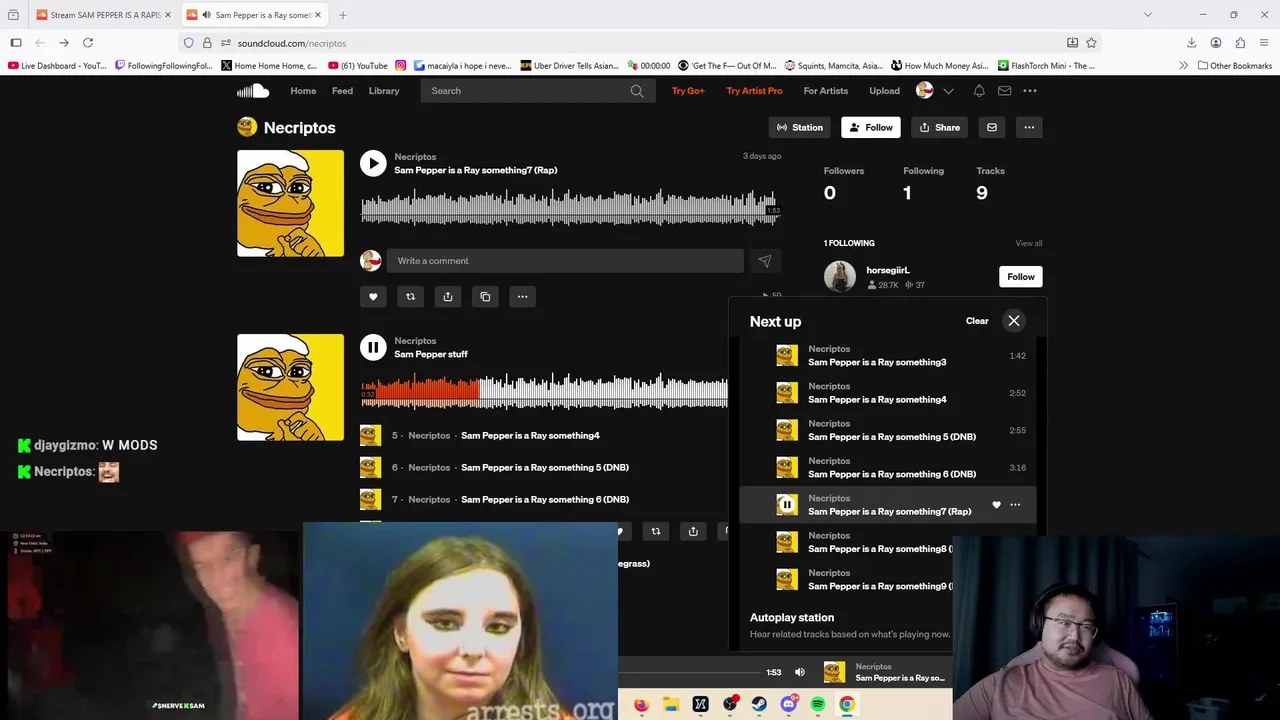Open three-dot menu for queued something7 (Rap)

[1015, 505]
